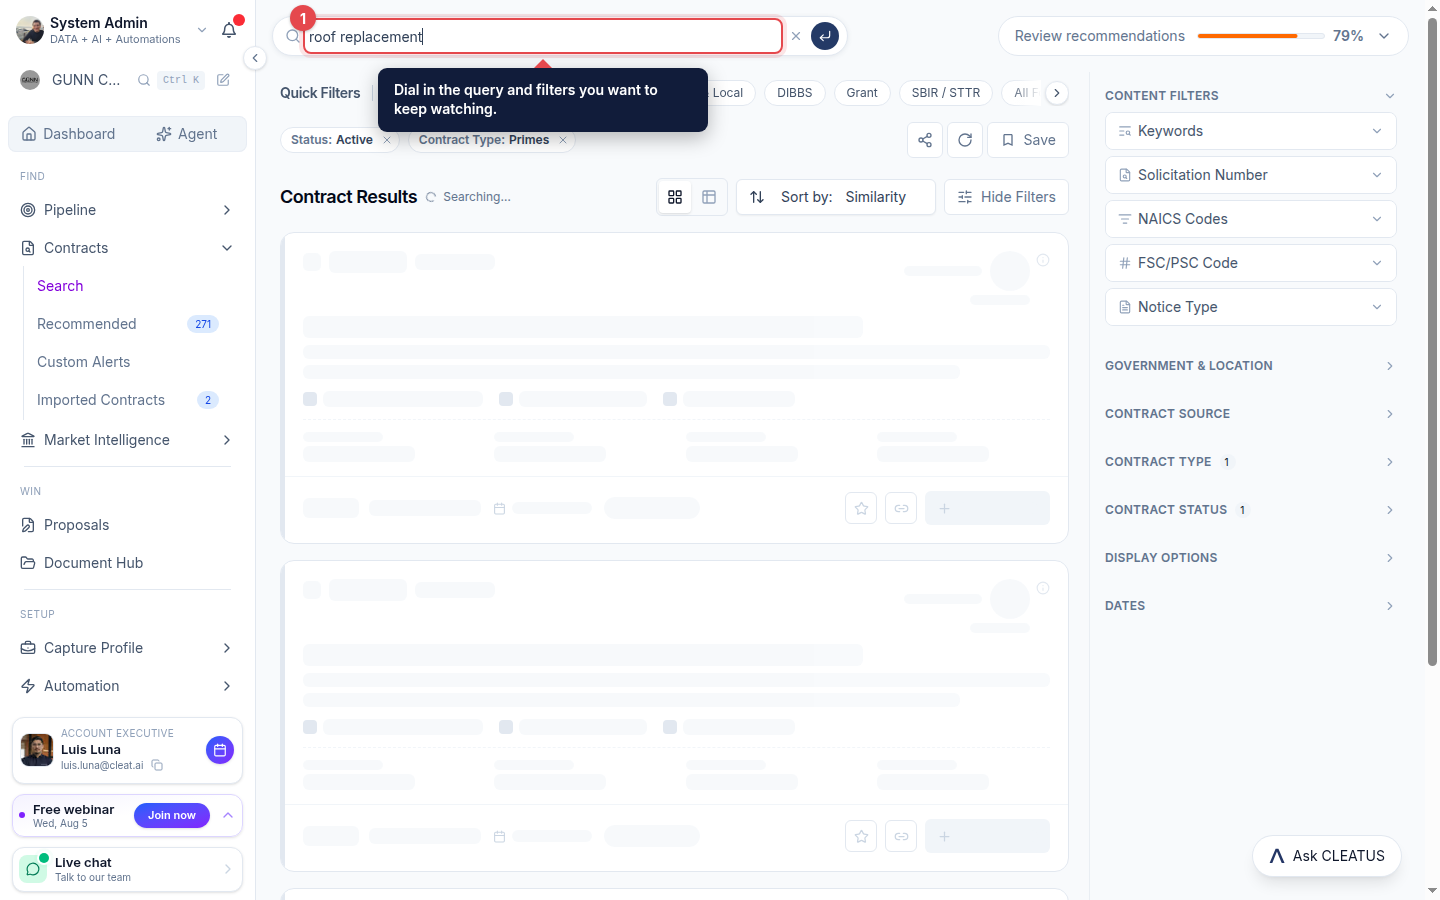Click the search magnifier icon in GUNN workspace row

144,80
